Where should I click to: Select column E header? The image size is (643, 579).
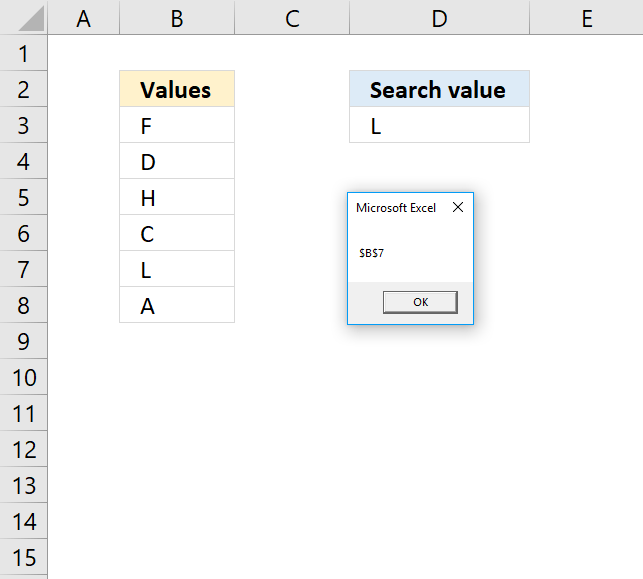tap(586, 18)
